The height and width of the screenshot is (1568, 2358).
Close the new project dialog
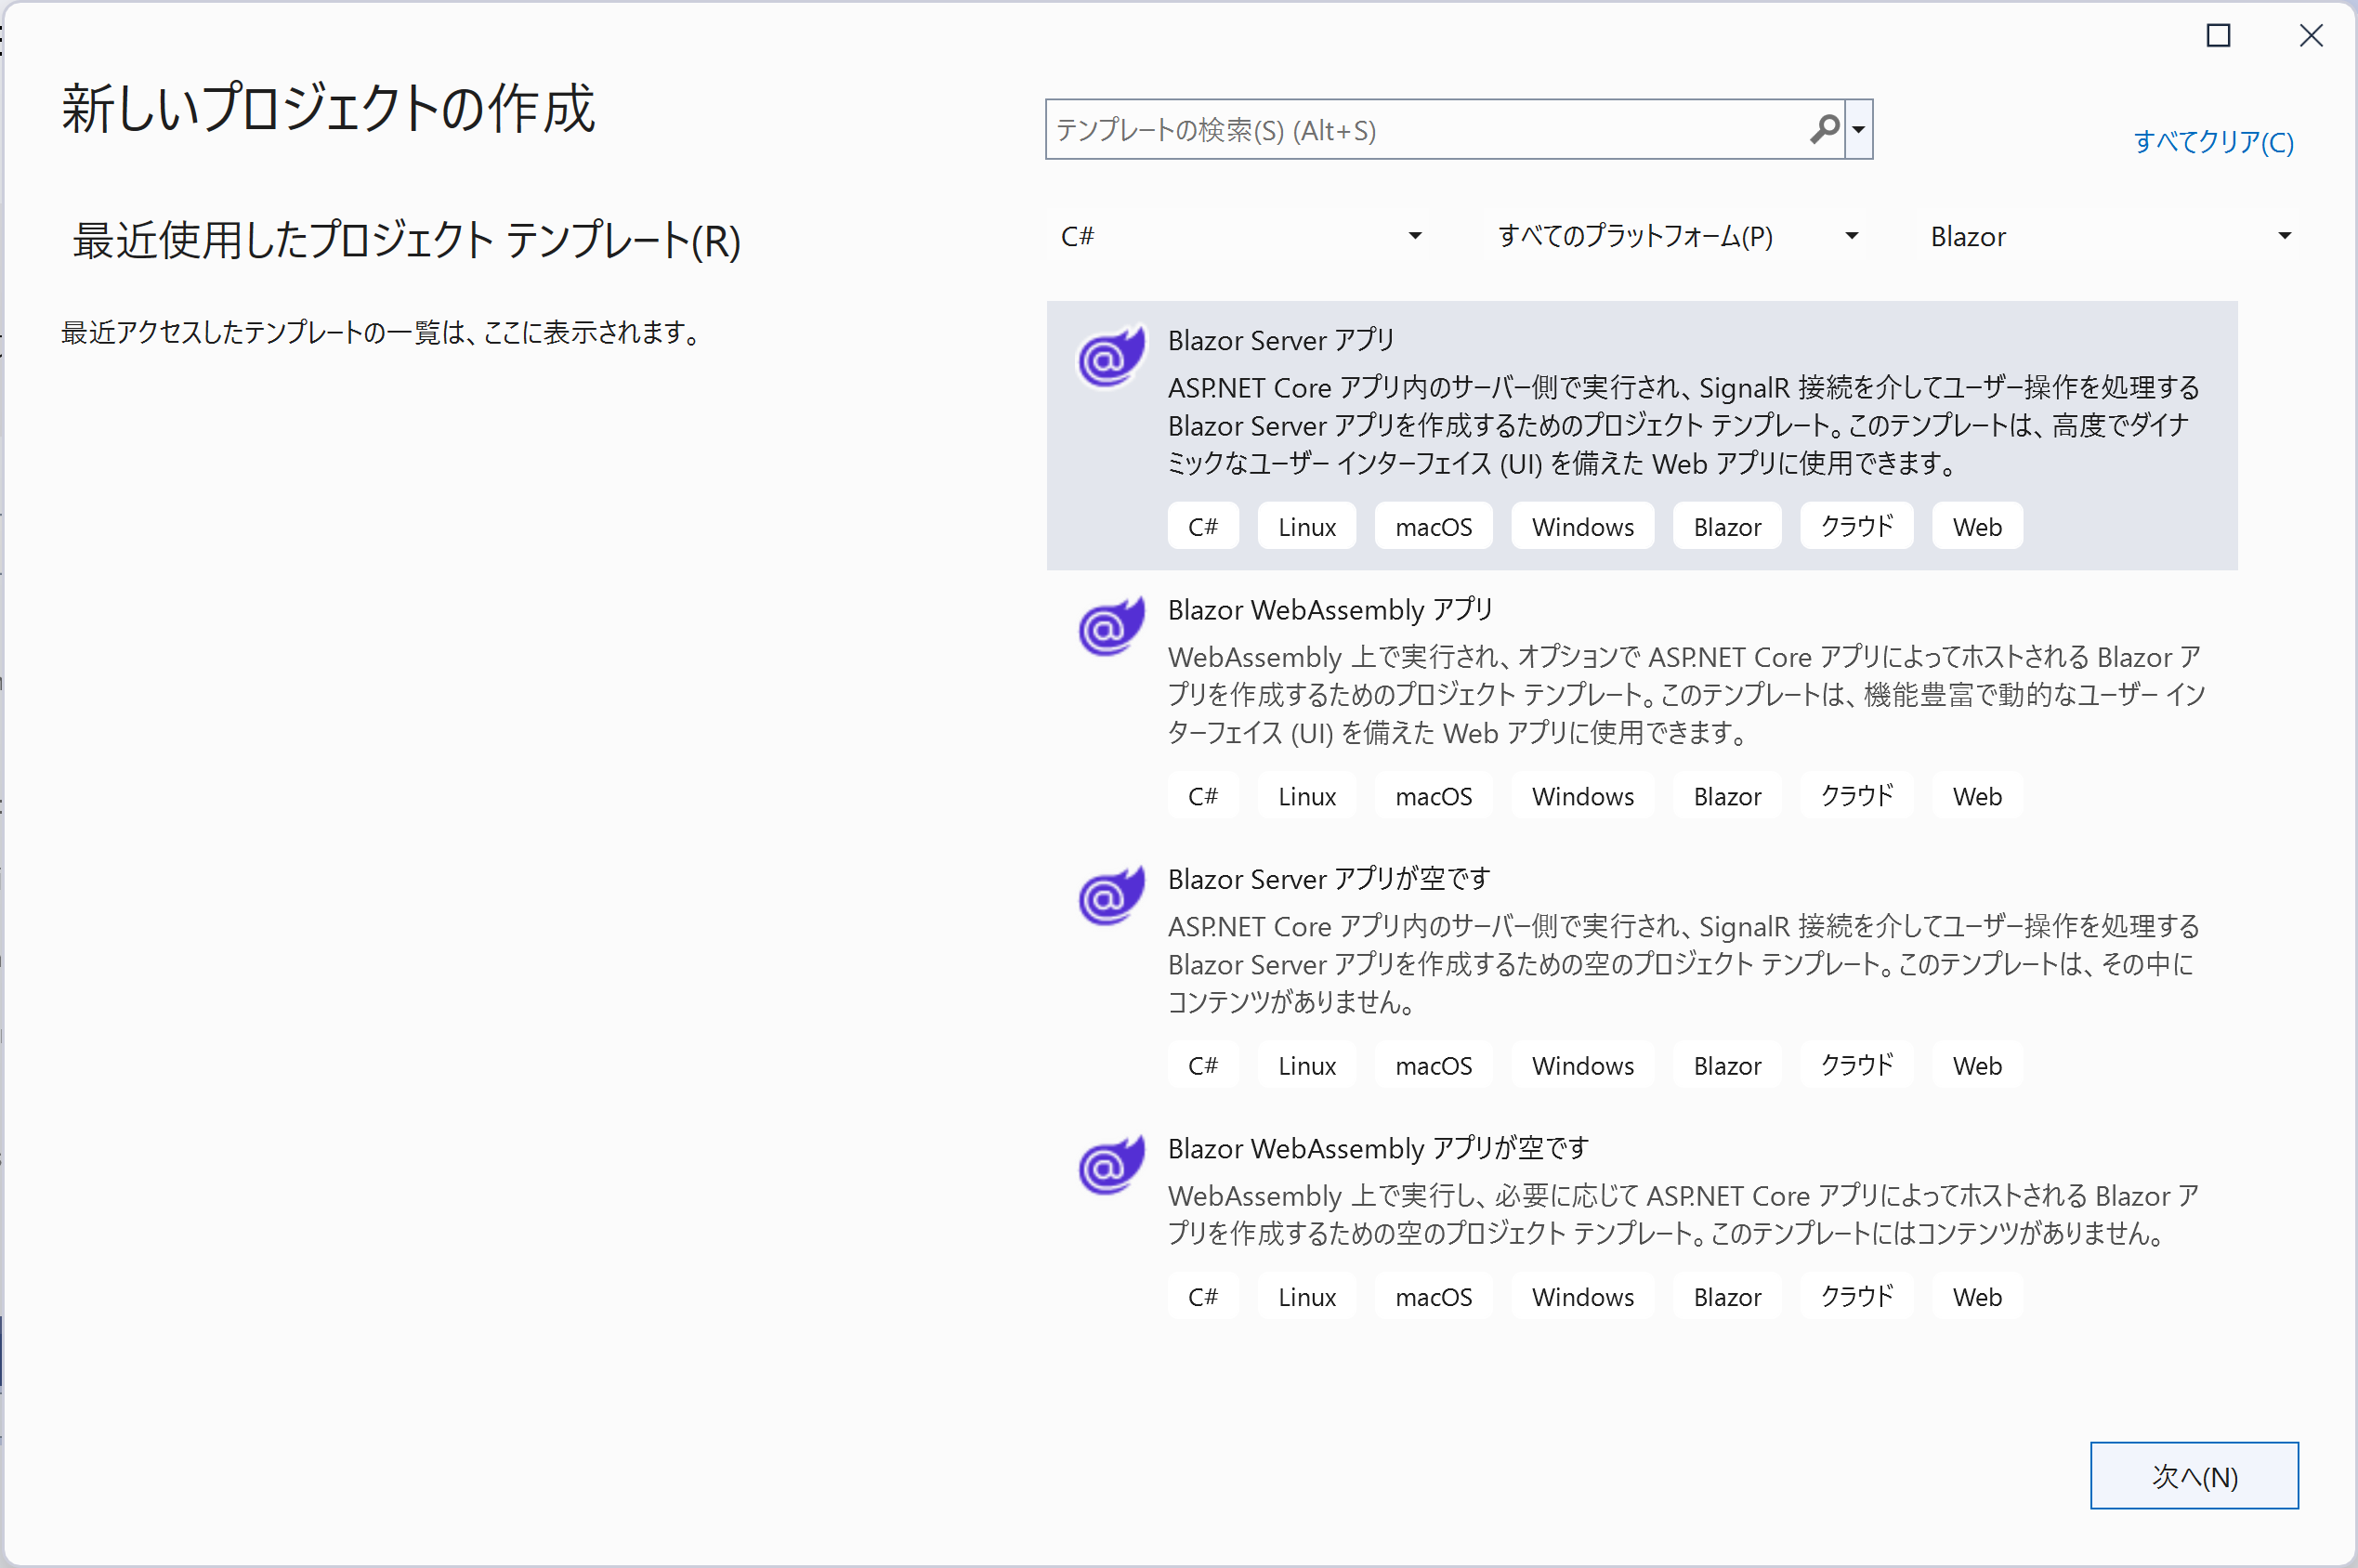pyautogui.click(x=2311, y=36)
